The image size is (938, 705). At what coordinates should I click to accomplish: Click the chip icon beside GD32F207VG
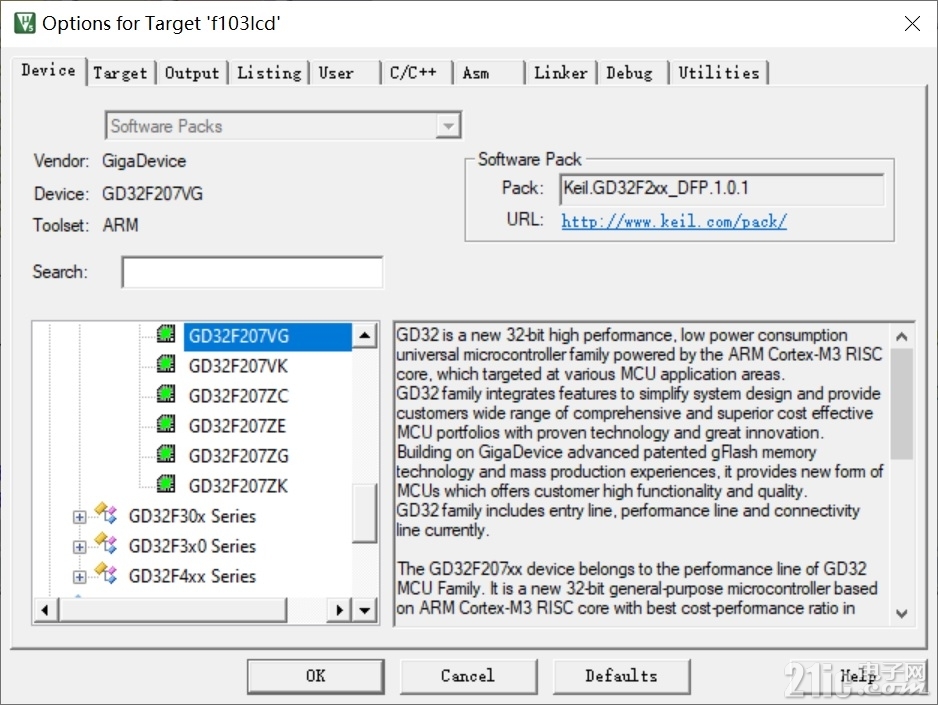166,334
